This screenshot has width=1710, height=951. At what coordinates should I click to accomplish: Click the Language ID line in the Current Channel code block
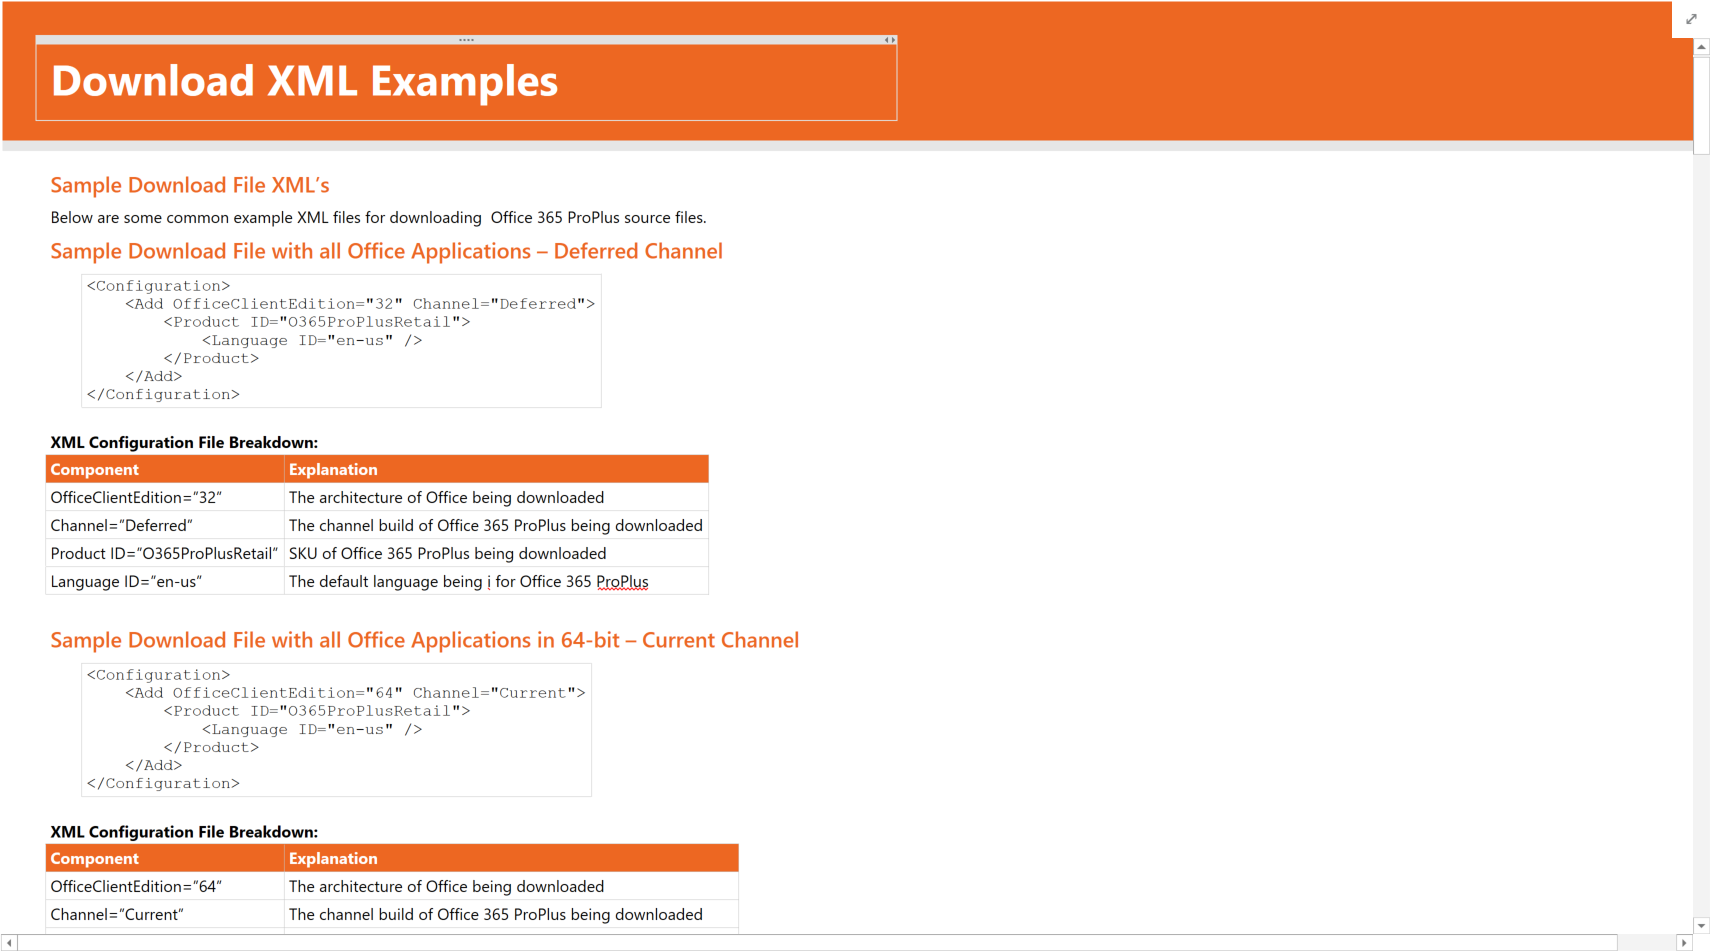[312, 729]
